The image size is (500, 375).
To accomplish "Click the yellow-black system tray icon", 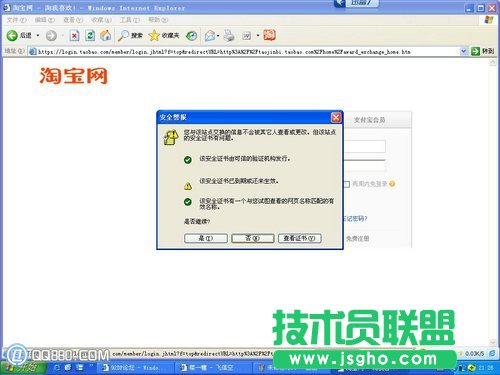I will pos(471,368).
